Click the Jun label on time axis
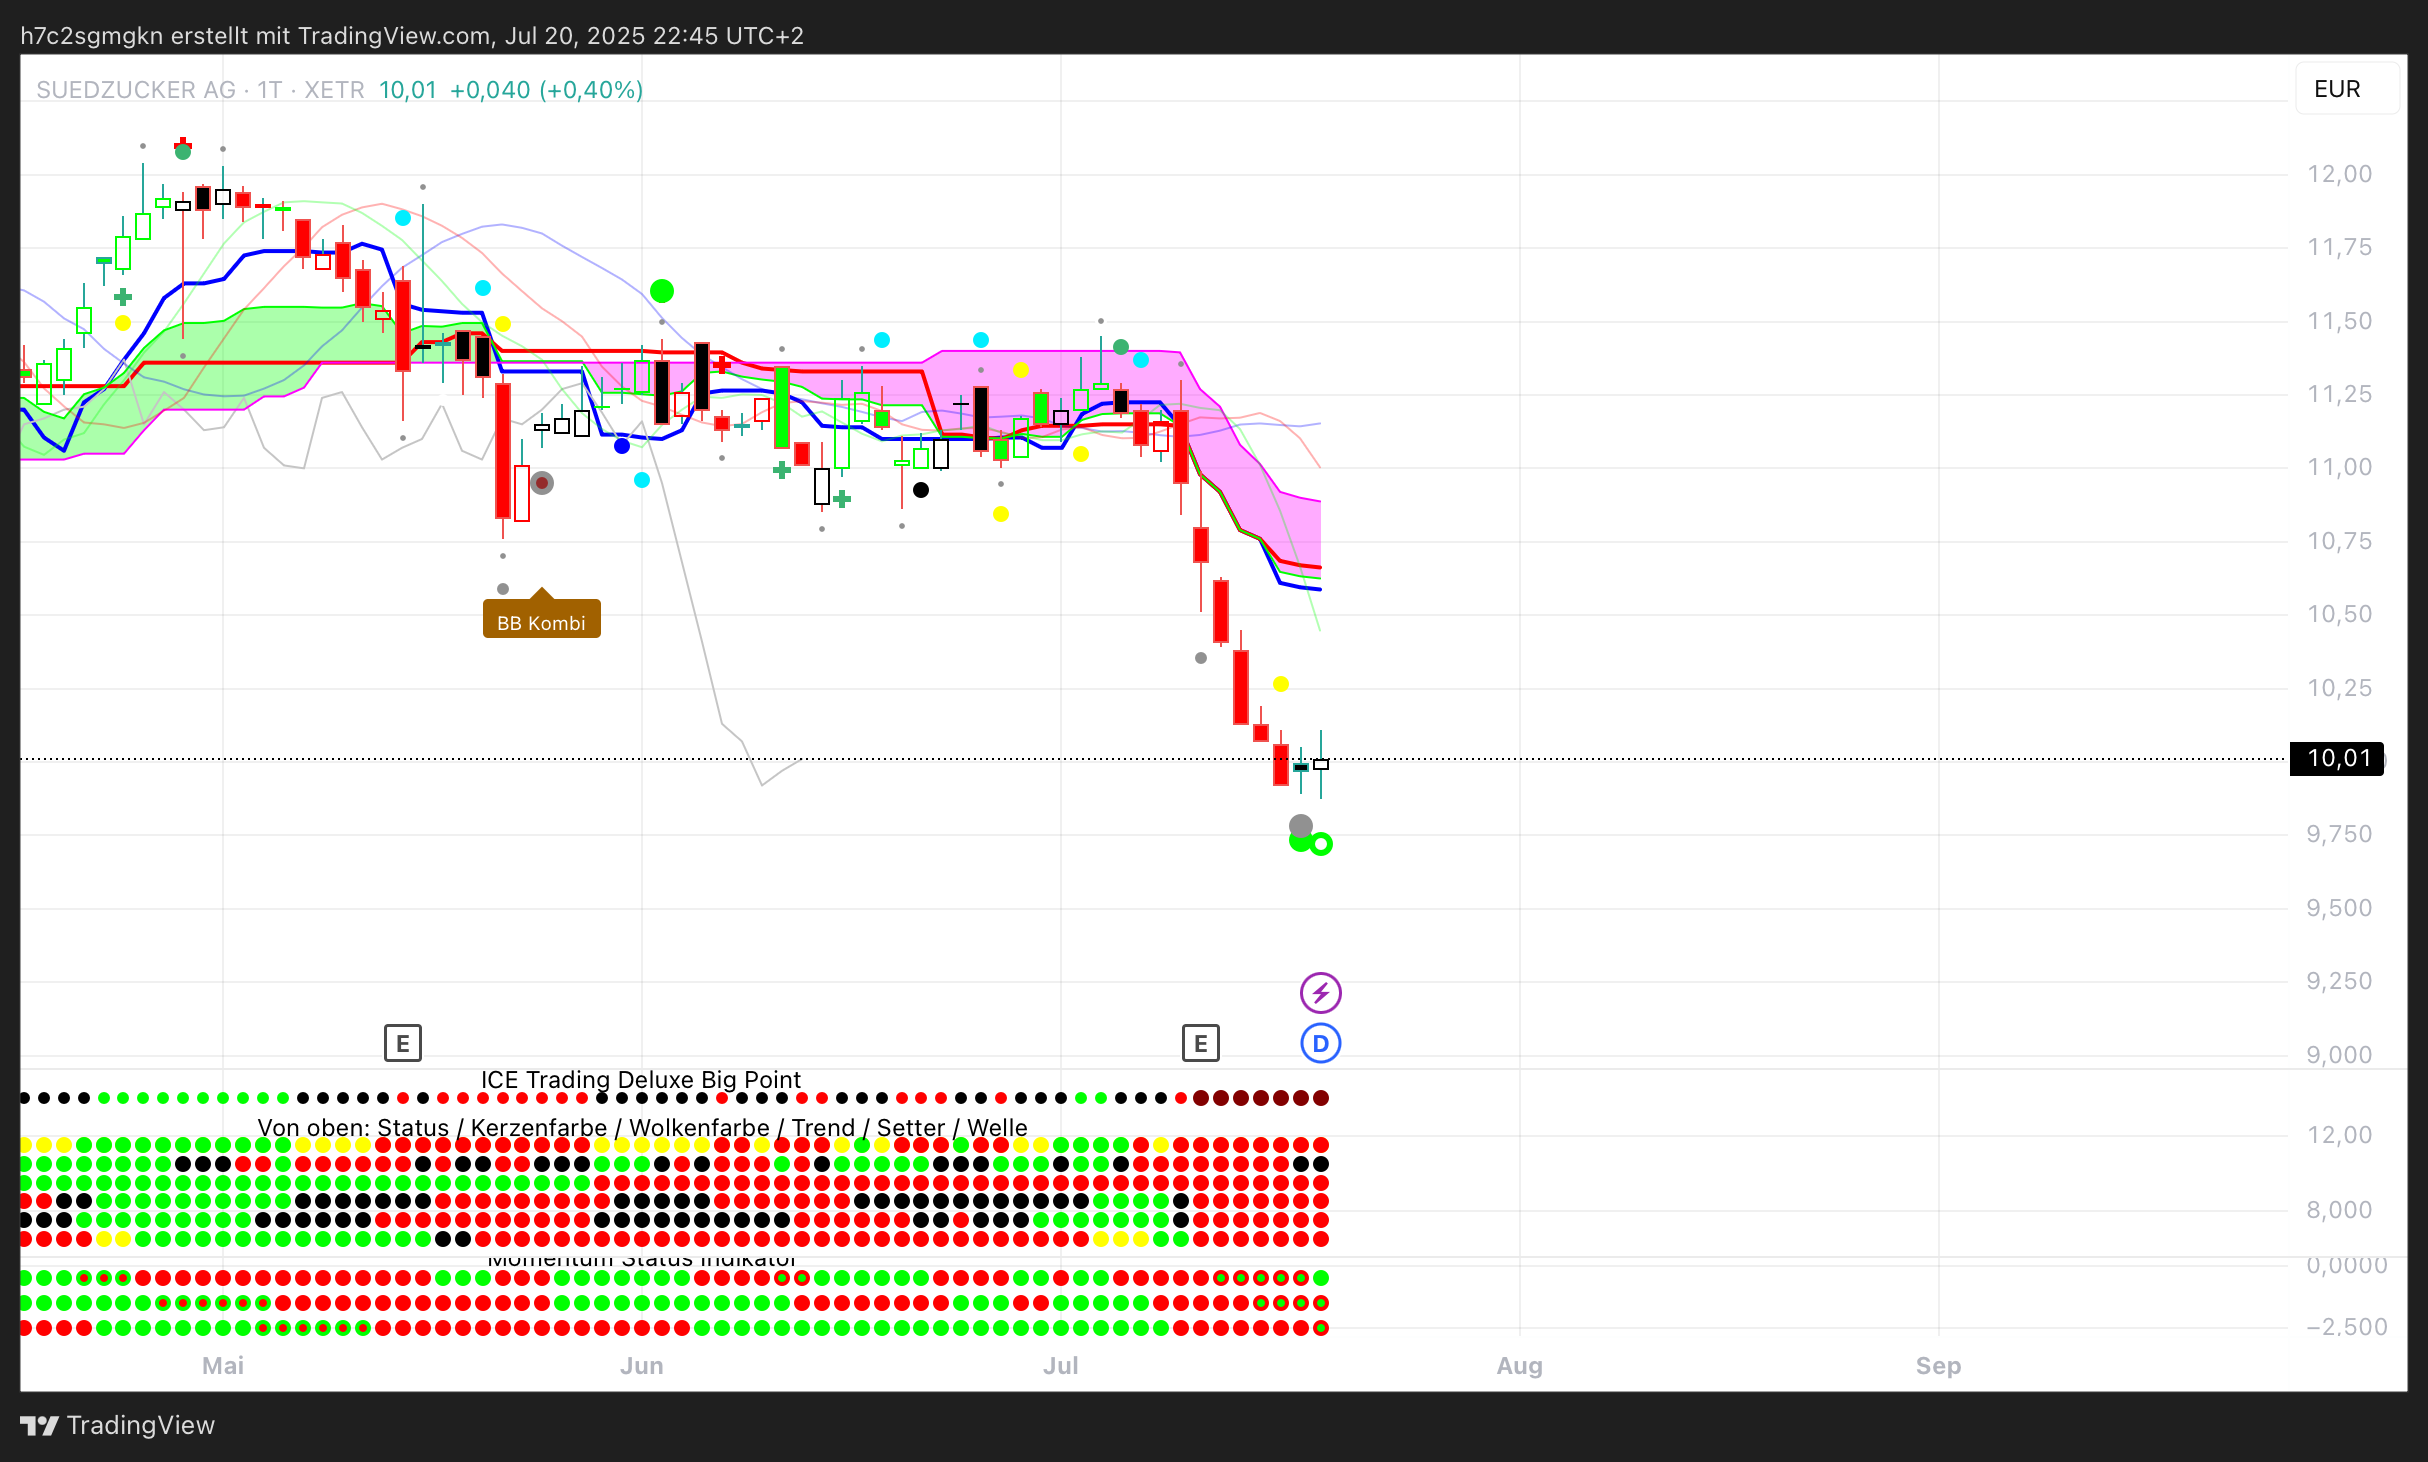2428x1462 pixels. [641, 1366]
